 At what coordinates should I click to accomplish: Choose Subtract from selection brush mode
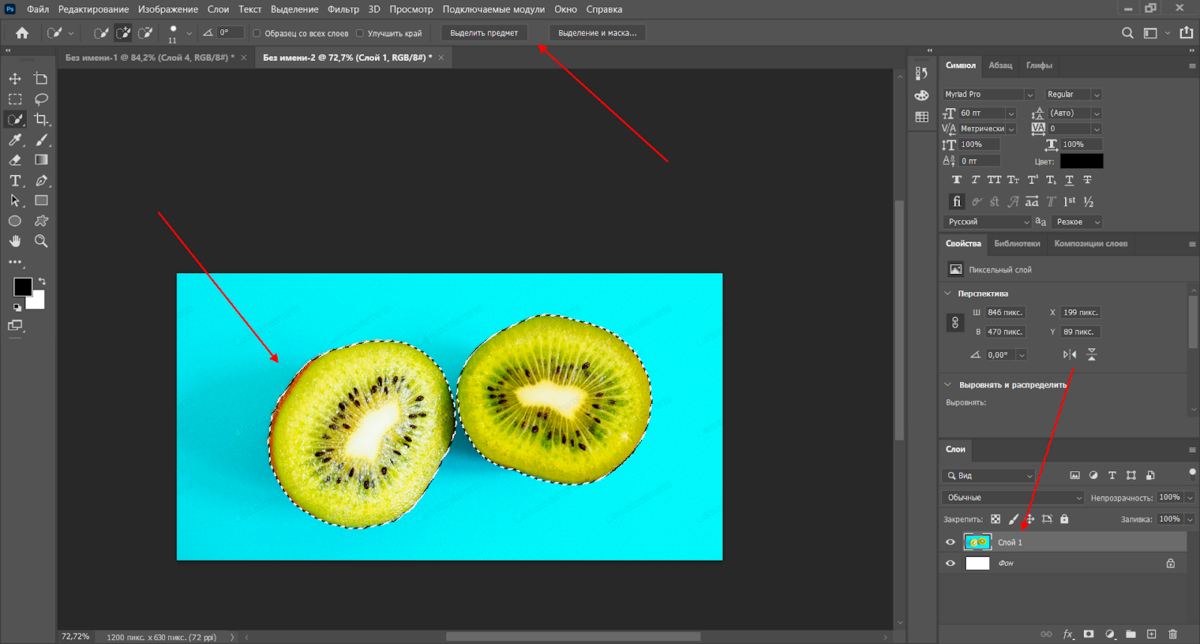146,33
